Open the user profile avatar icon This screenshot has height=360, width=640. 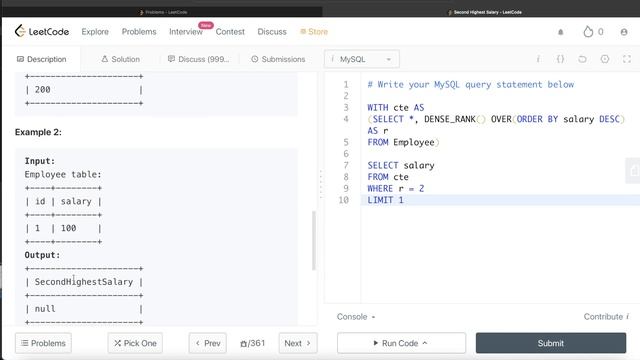click(x=624, y=32)
